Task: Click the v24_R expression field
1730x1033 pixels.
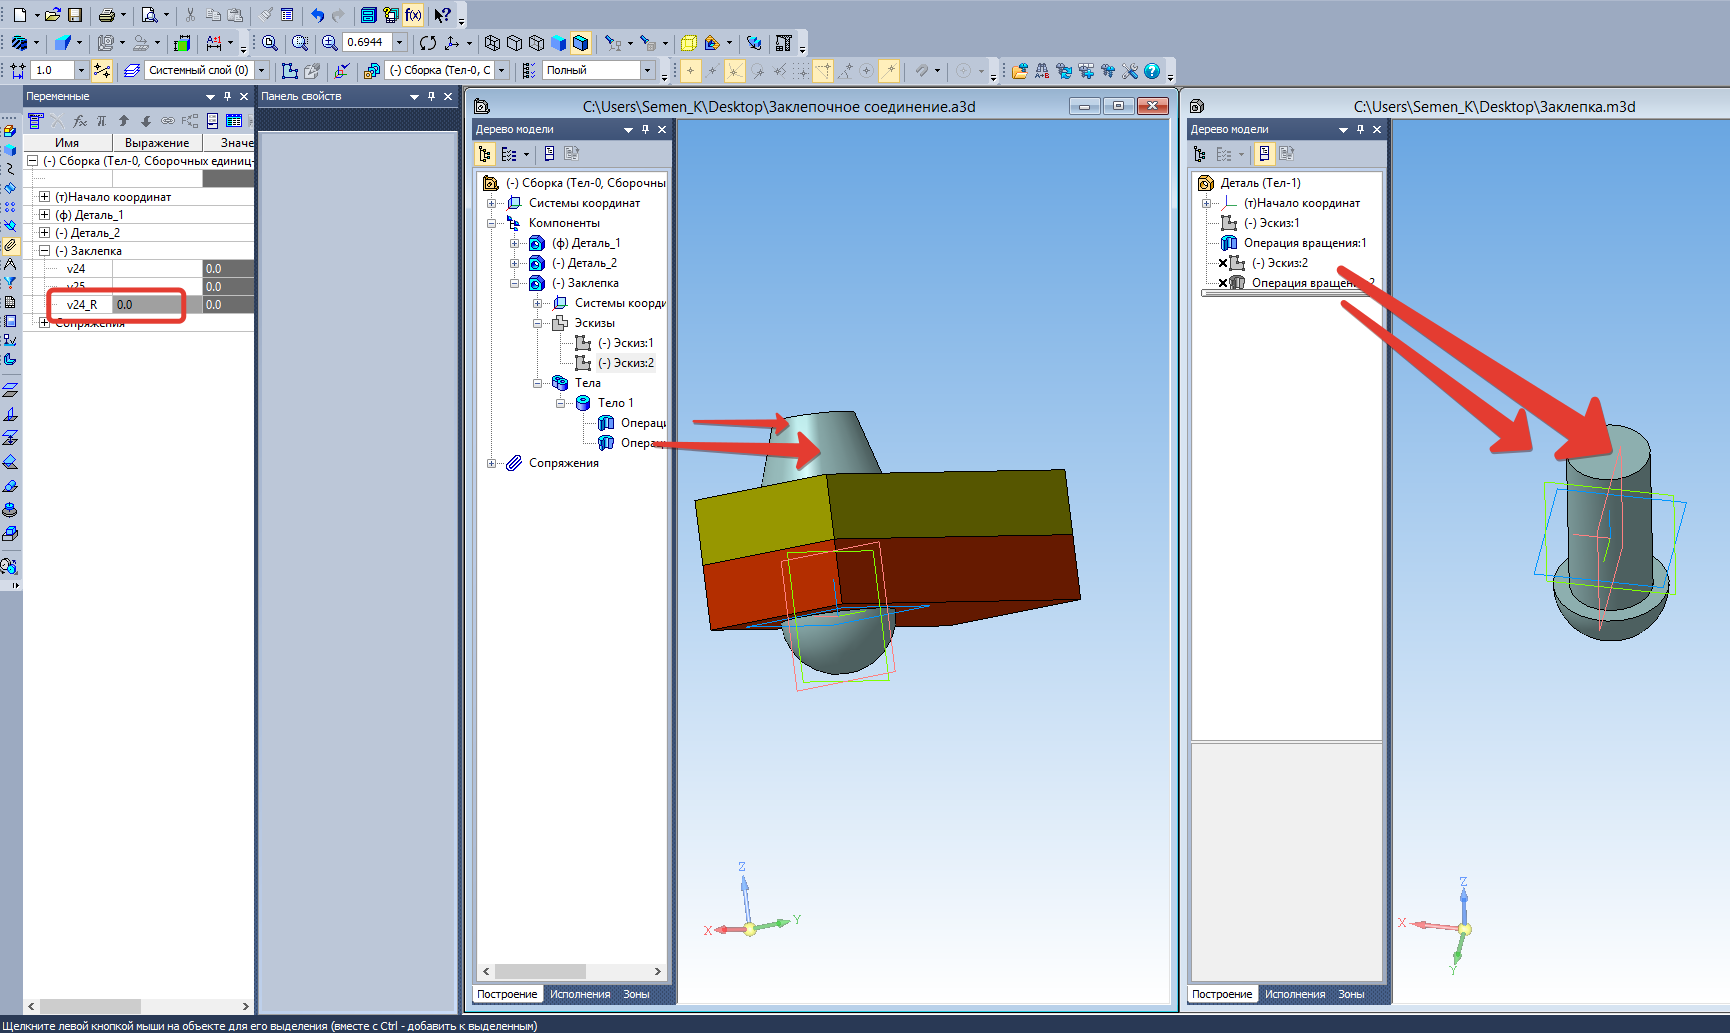Action: click(x=157, y=305)
